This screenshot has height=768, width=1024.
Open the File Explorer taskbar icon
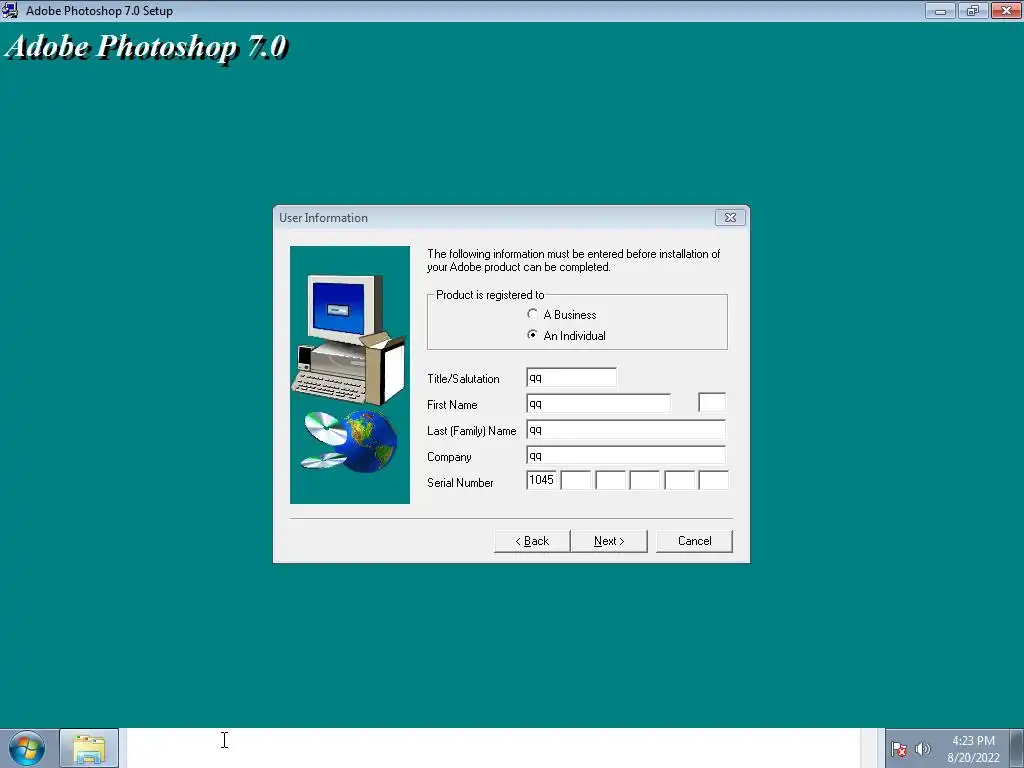pyautogui.click(x=89, y=748)
